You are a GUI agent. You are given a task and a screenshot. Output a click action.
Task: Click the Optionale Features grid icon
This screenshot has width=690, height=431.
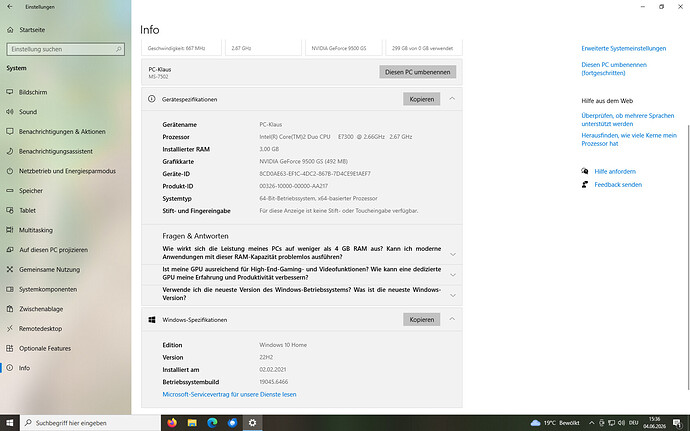click(10, 348)
